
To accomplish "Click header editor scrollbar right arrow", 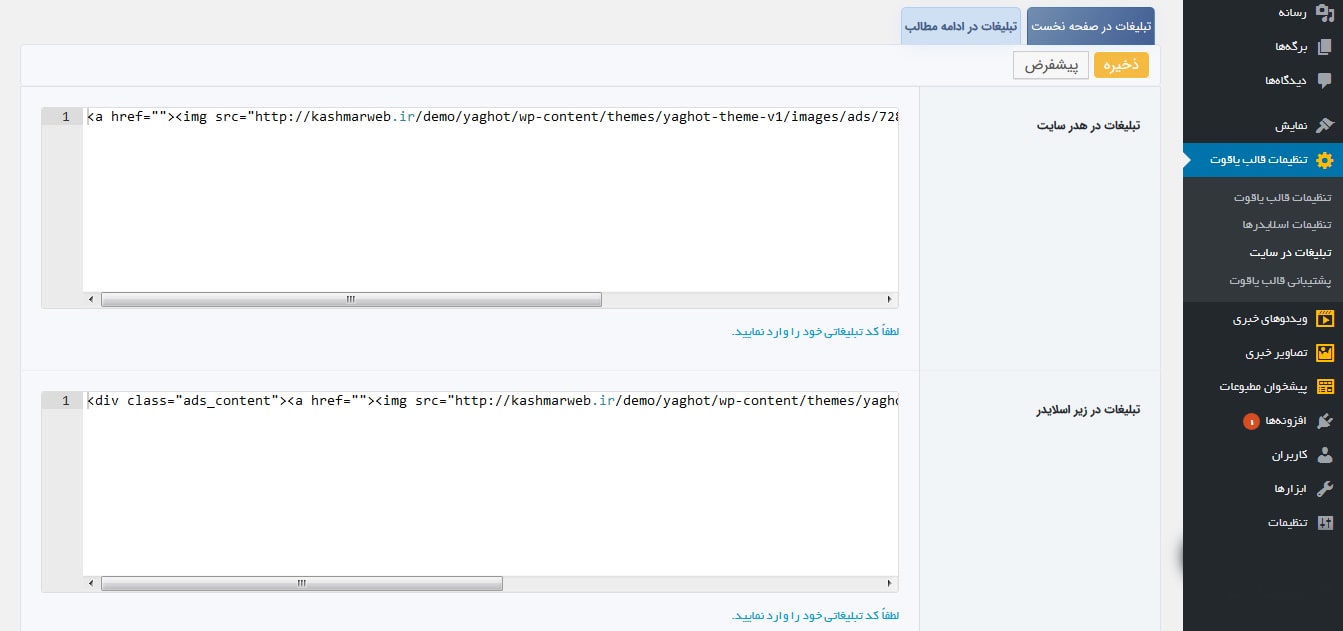I will coord(890,300).
